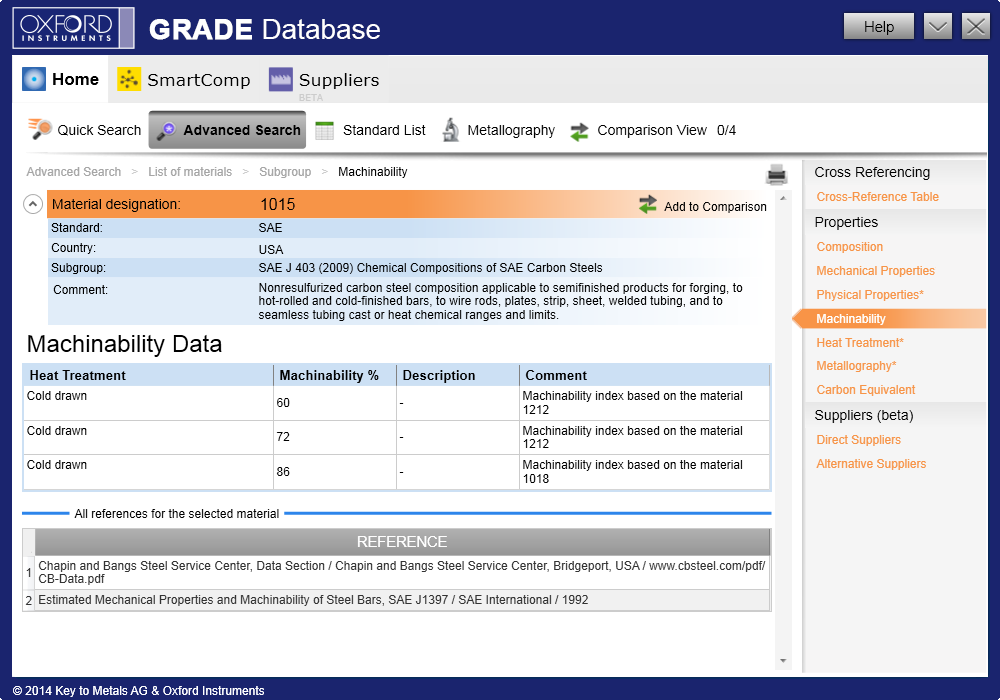Click the Comment column header

(x=645, y=376)
